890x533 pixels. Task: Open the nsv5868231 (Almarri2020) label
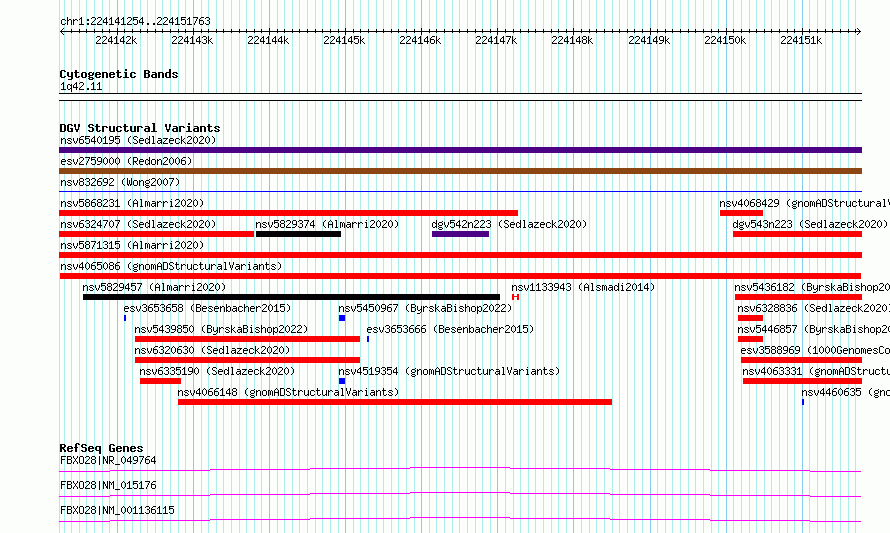click(132, 203)
